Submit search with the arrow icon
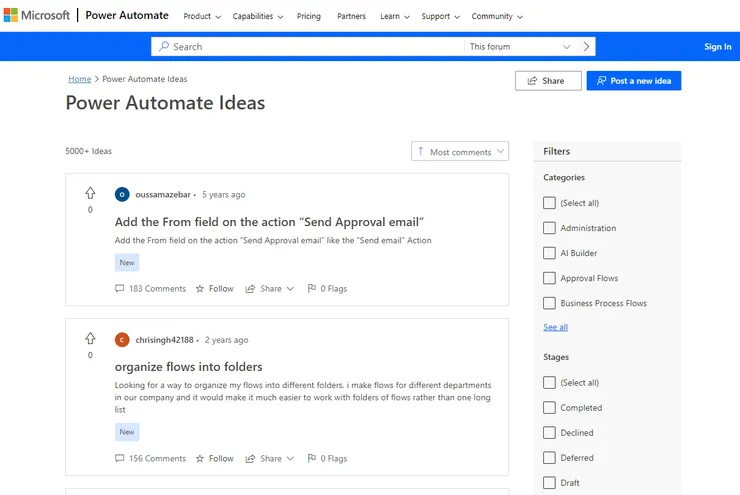This screenshot has height=495, width=740. 587,47
